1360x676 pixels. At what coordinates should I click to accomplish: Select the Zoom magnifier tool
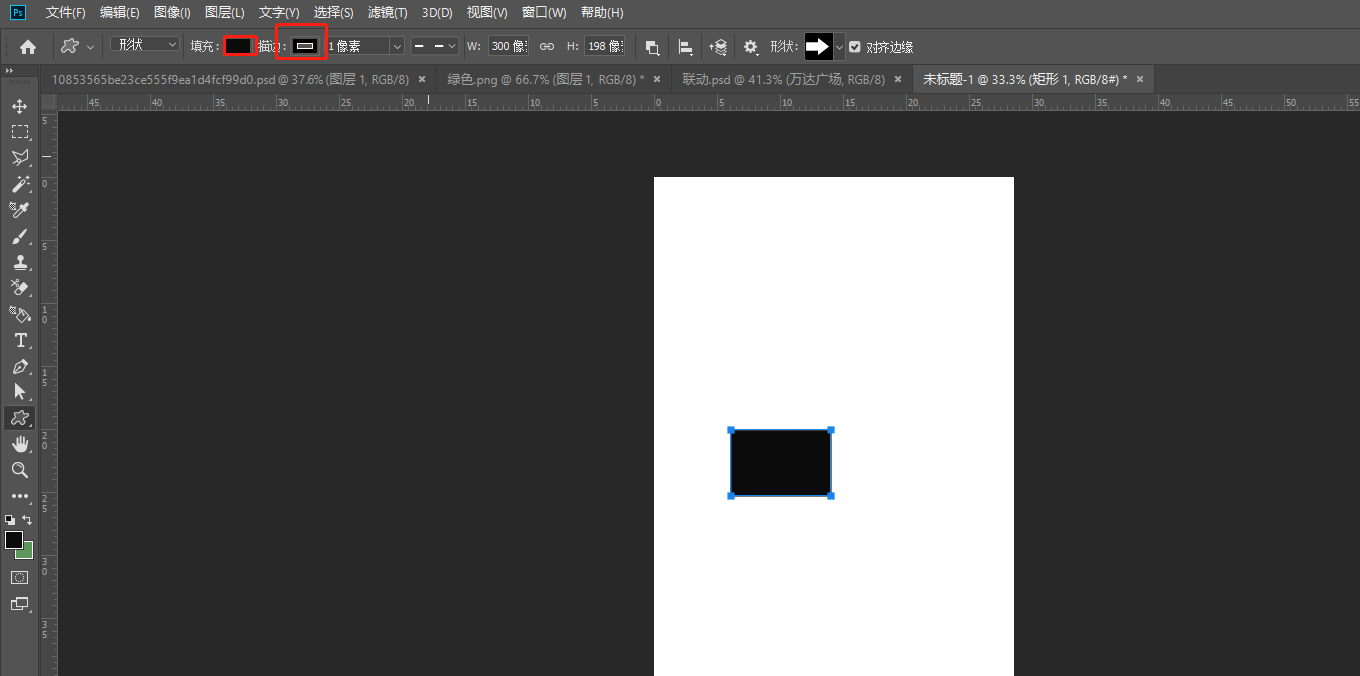coord(20,470)
